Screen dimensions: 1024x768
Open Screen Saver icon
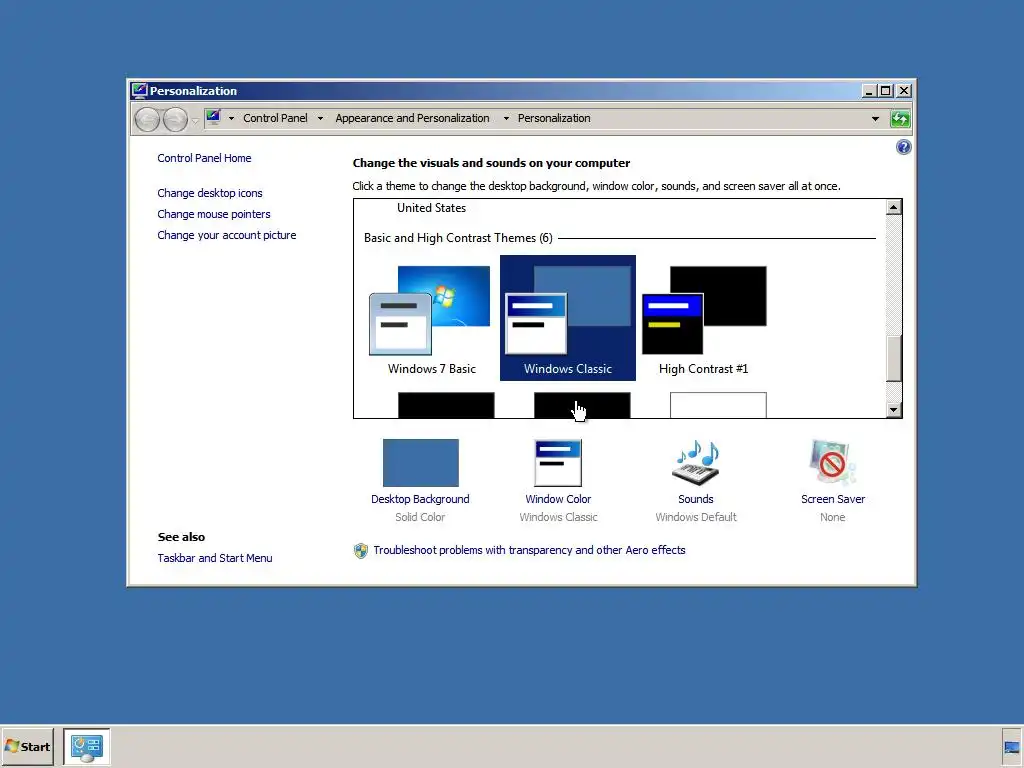pos(833,462)
